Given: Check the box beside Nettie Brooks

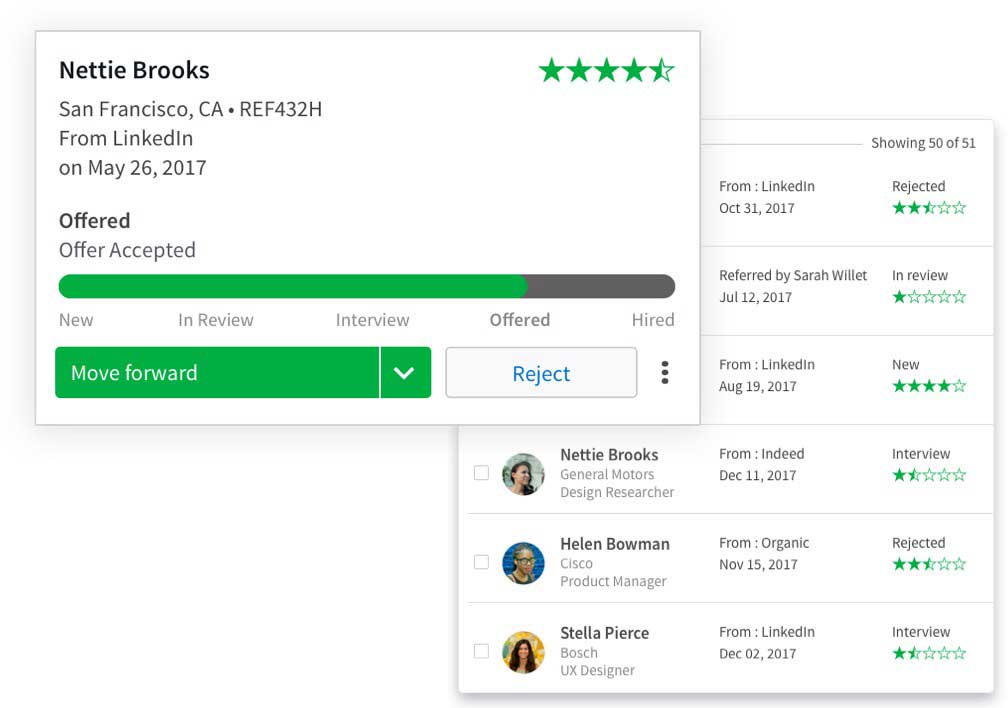Looking at the screenshot, I should pyautogui.click(x=481, y=473).
